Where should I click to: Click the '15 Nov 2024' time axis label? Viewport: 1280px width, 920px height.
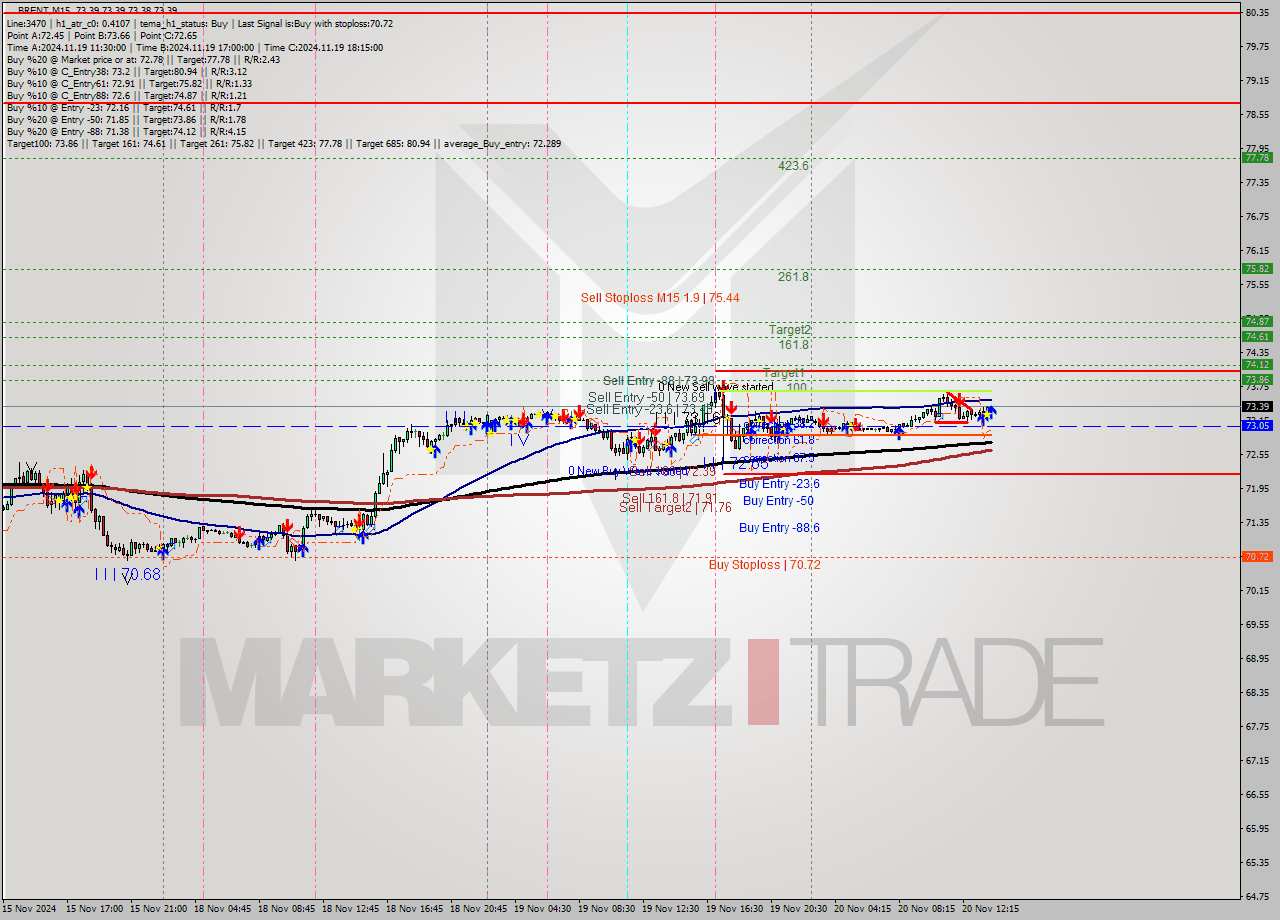pyautogui.click(x=30, y=909)
